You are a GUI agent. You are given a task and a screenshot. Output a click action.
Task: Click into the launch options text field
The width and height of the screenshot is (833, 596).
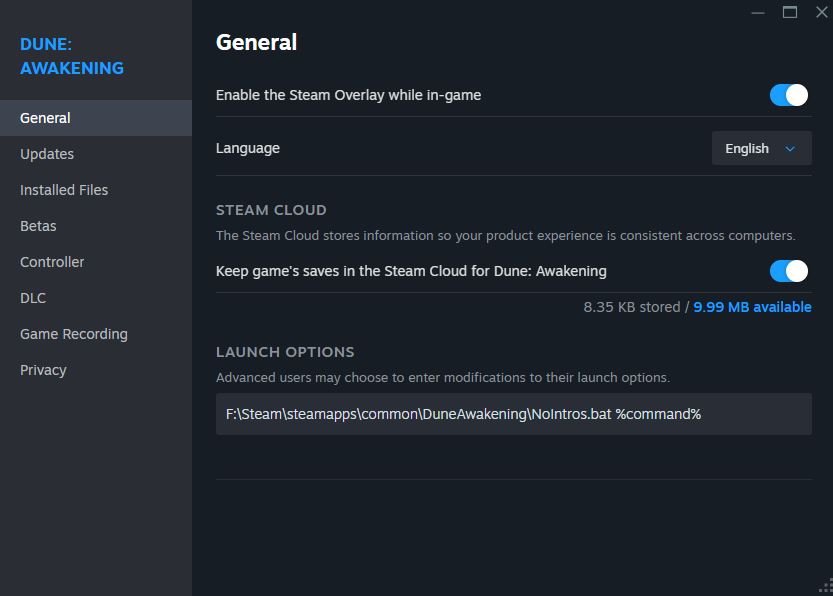point(514,414)
